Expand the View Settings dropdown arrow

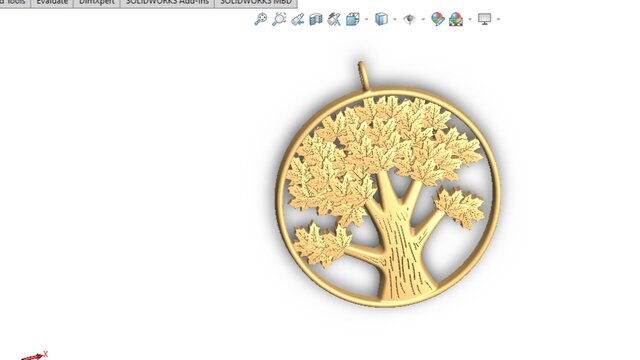point(498,19)
